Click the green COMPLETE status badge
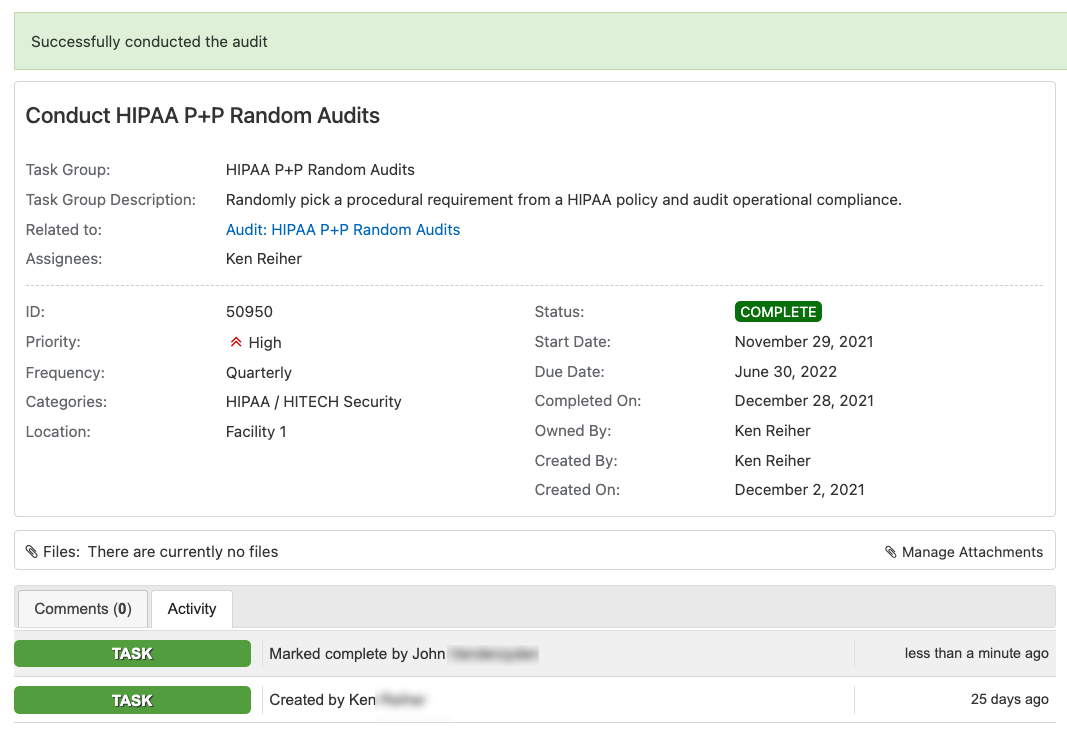1067x736 pixels. pos(778,312)
